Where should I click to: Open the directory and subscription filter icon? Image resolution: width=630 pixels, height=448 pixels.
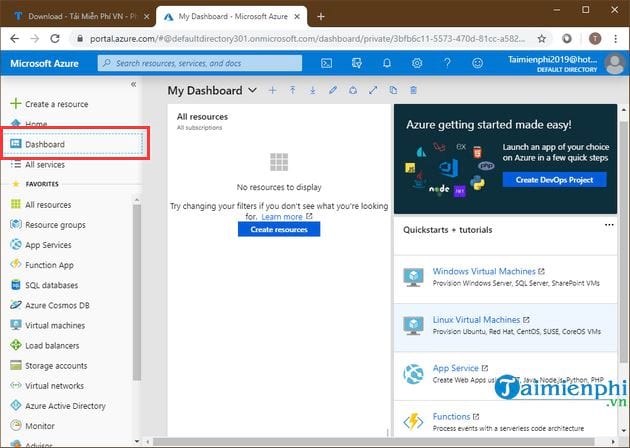click(356, 63)
